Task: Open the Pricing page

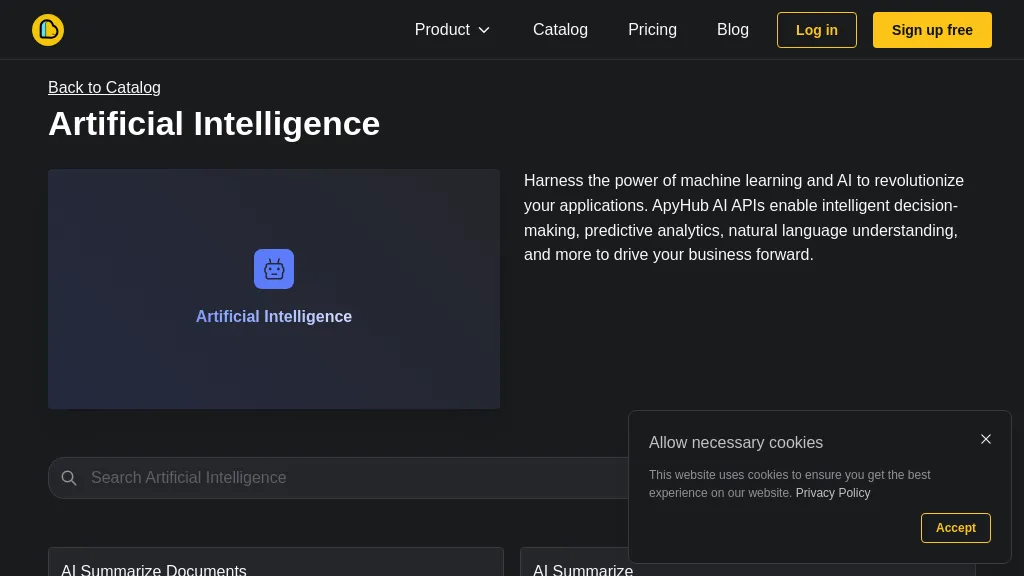Action: tap(652, 30)
